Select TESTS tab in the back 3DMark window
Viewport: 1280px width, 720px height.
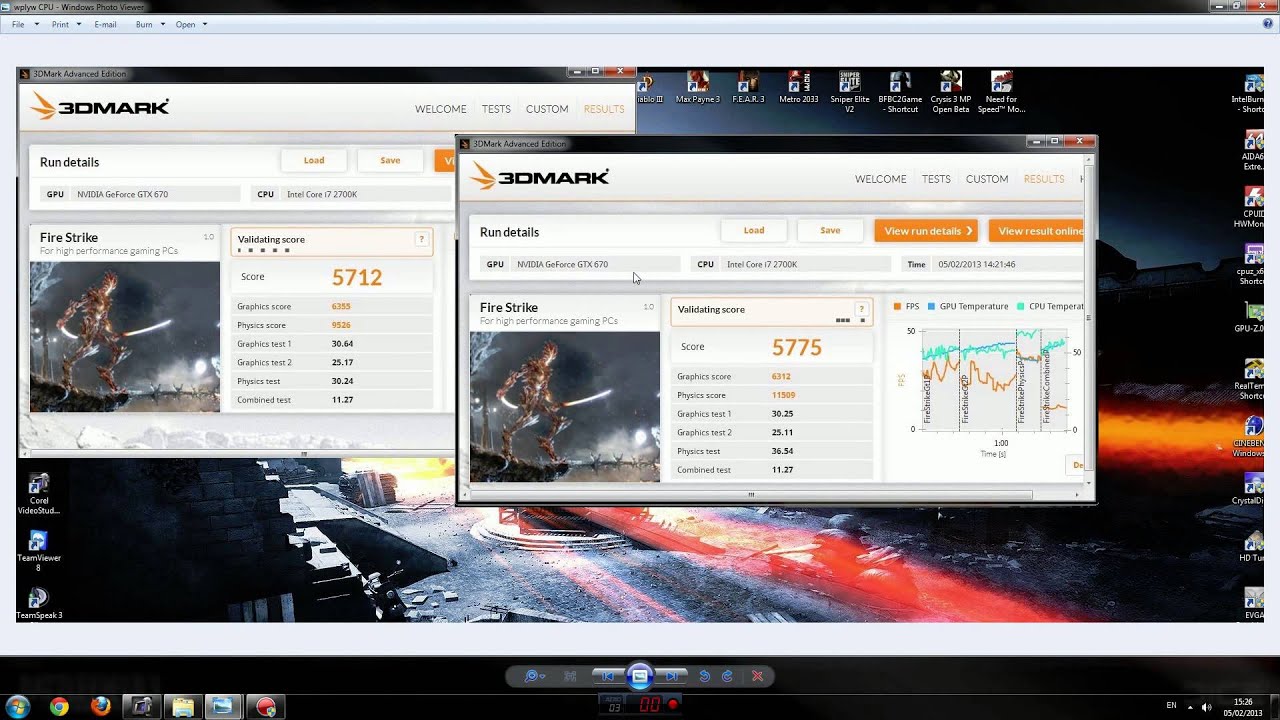(x=496, y=109)
